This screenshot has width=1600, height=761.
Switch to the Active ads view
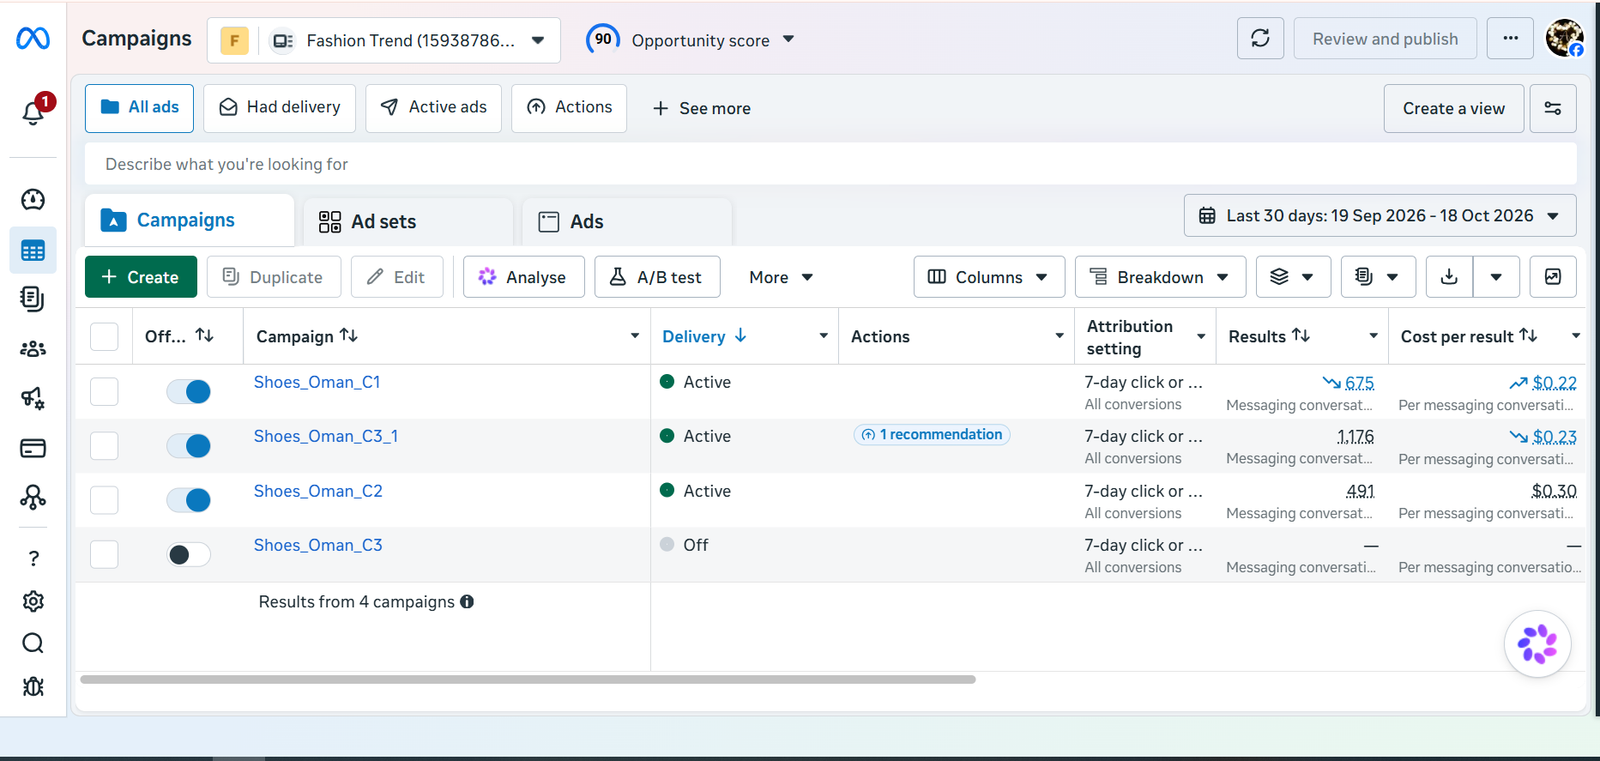coord(433,108)
